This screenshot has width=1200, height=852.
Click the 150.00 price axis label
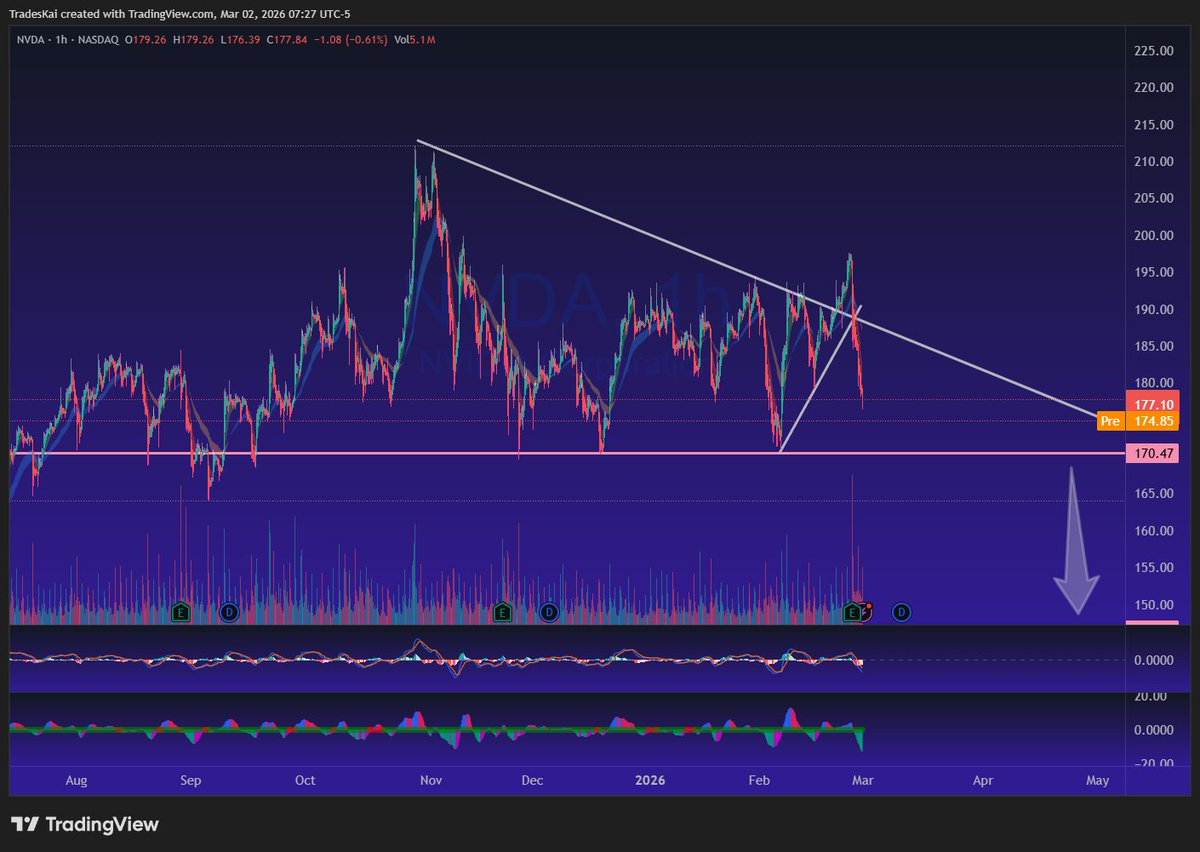[x=1153, y=604]
